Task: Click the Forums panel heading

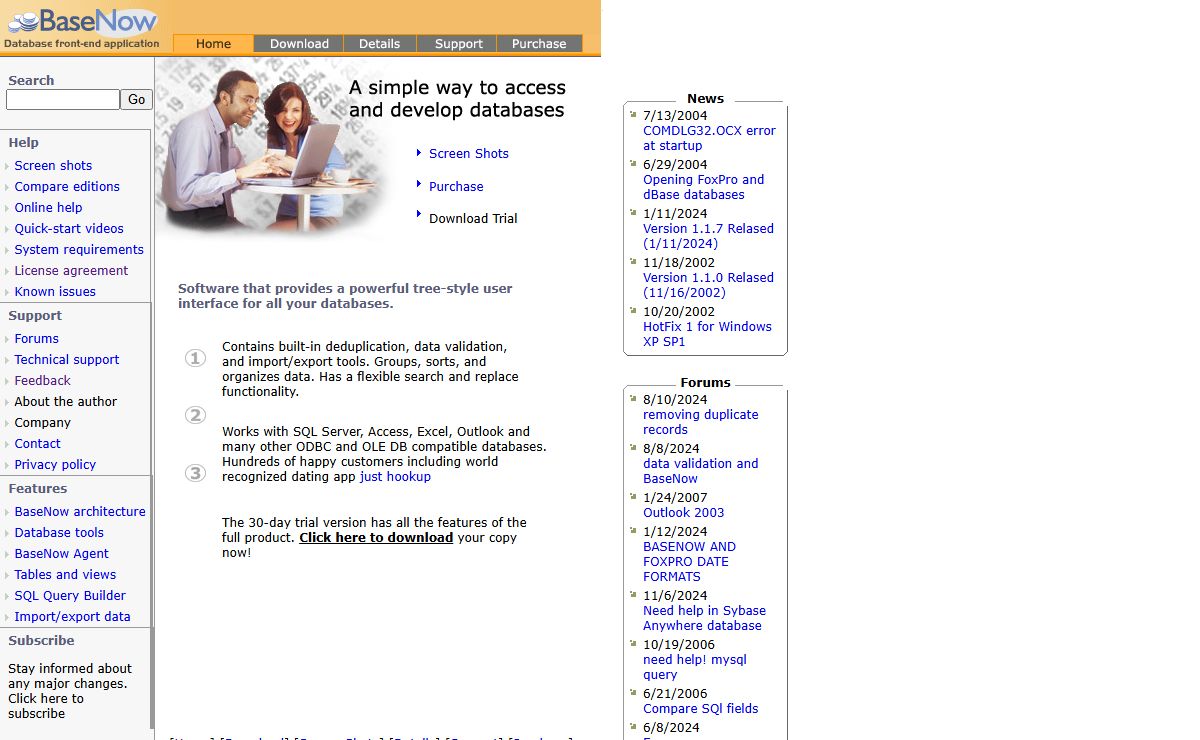Action: pyautogui.click(x=705, y=383)
